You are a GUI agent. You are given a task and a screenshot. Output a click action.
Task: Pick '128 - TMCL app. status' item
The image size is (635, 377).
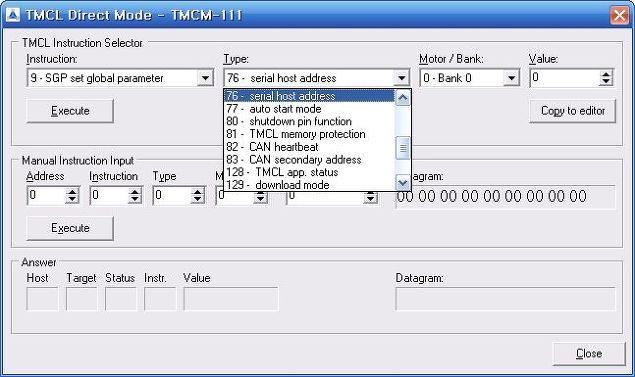tap(309, 172)
